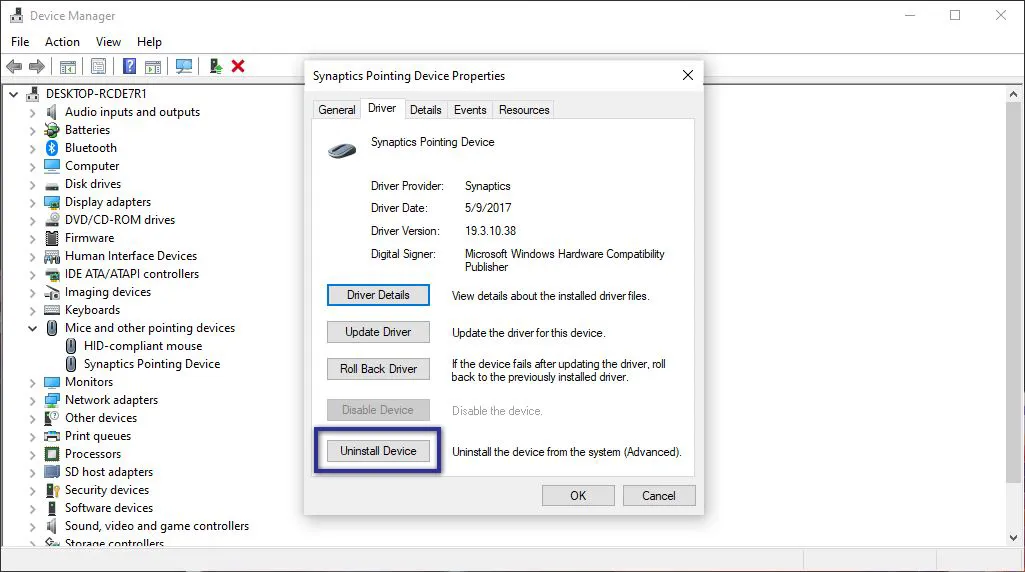Collapse the DESKTOP-RCDE7R1 root node
This screenshot has height=572, width=1025.
(x=14, y=94)
